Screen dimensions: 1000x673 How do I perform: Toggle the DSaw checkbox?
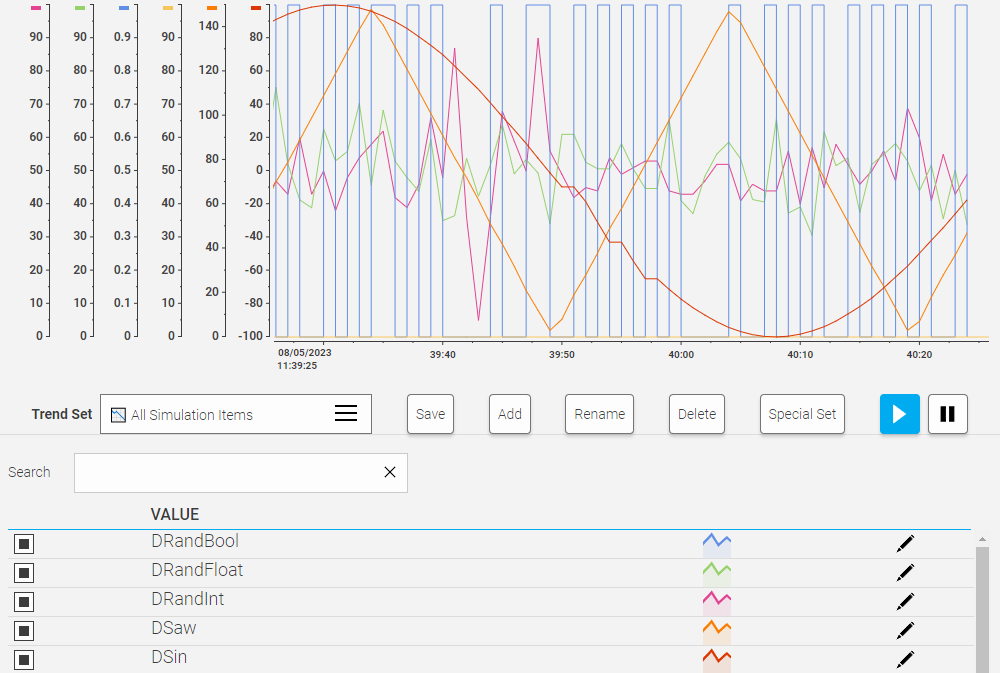(x=23, y=630)
